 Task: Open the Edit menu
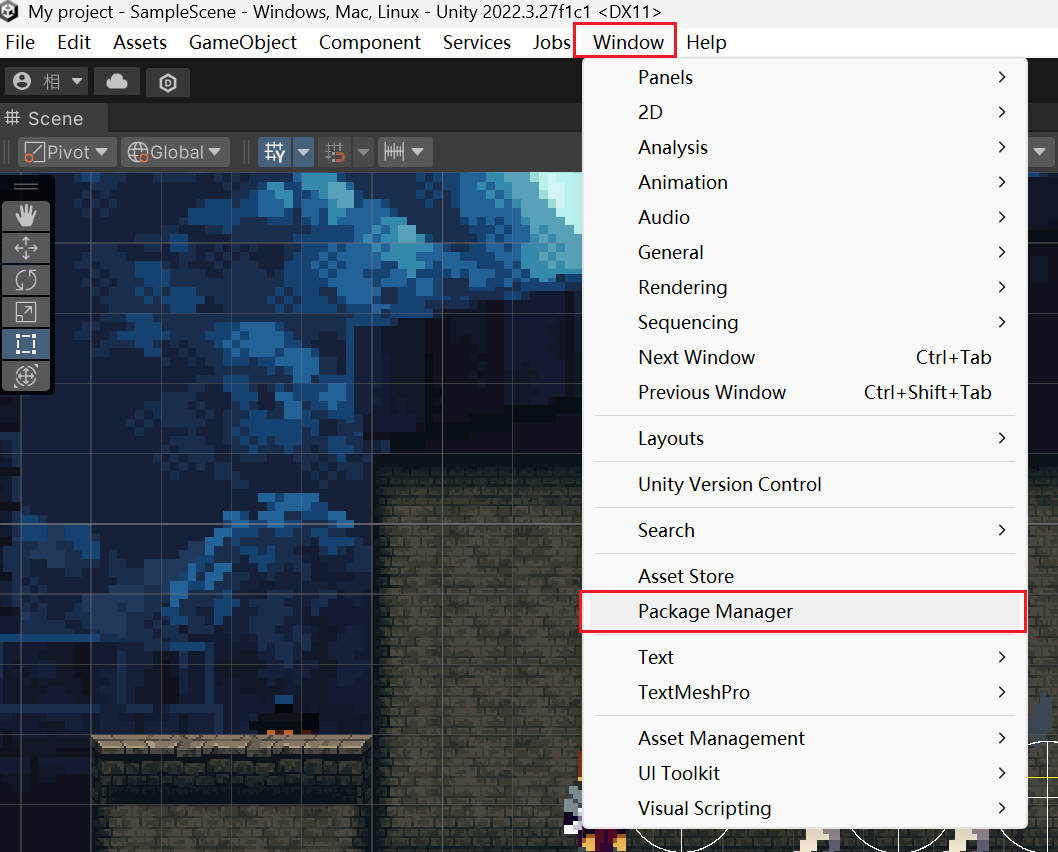(x=74, y=42)
